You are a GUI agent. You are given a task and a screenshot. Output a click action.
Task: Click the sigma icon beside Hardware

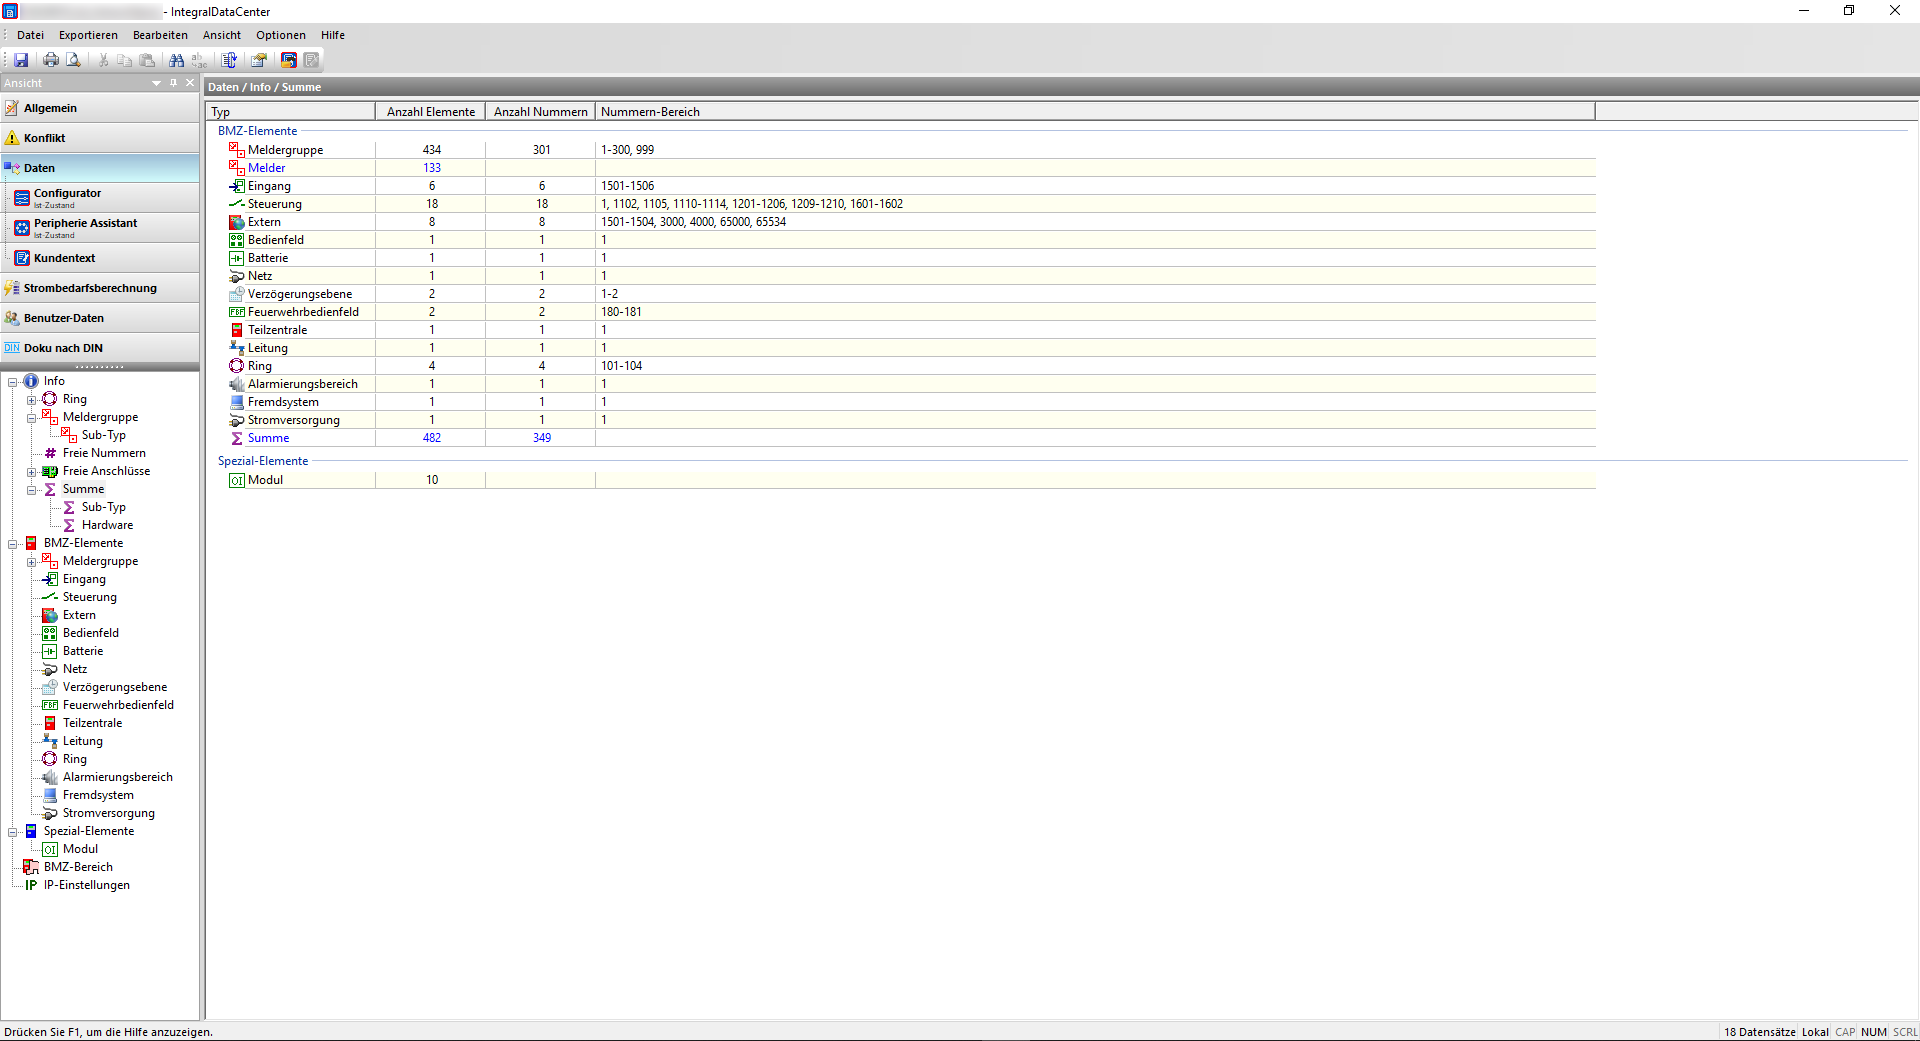tap(69, 525)
